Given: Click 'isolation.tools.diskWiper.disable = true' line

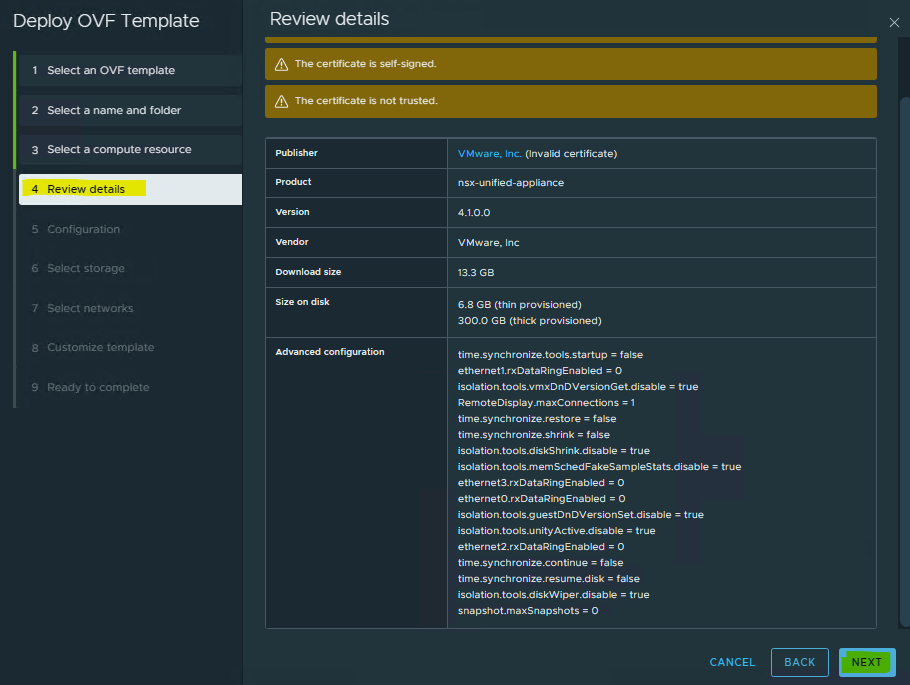Looking at the screenshot, I should coord(553,595).
